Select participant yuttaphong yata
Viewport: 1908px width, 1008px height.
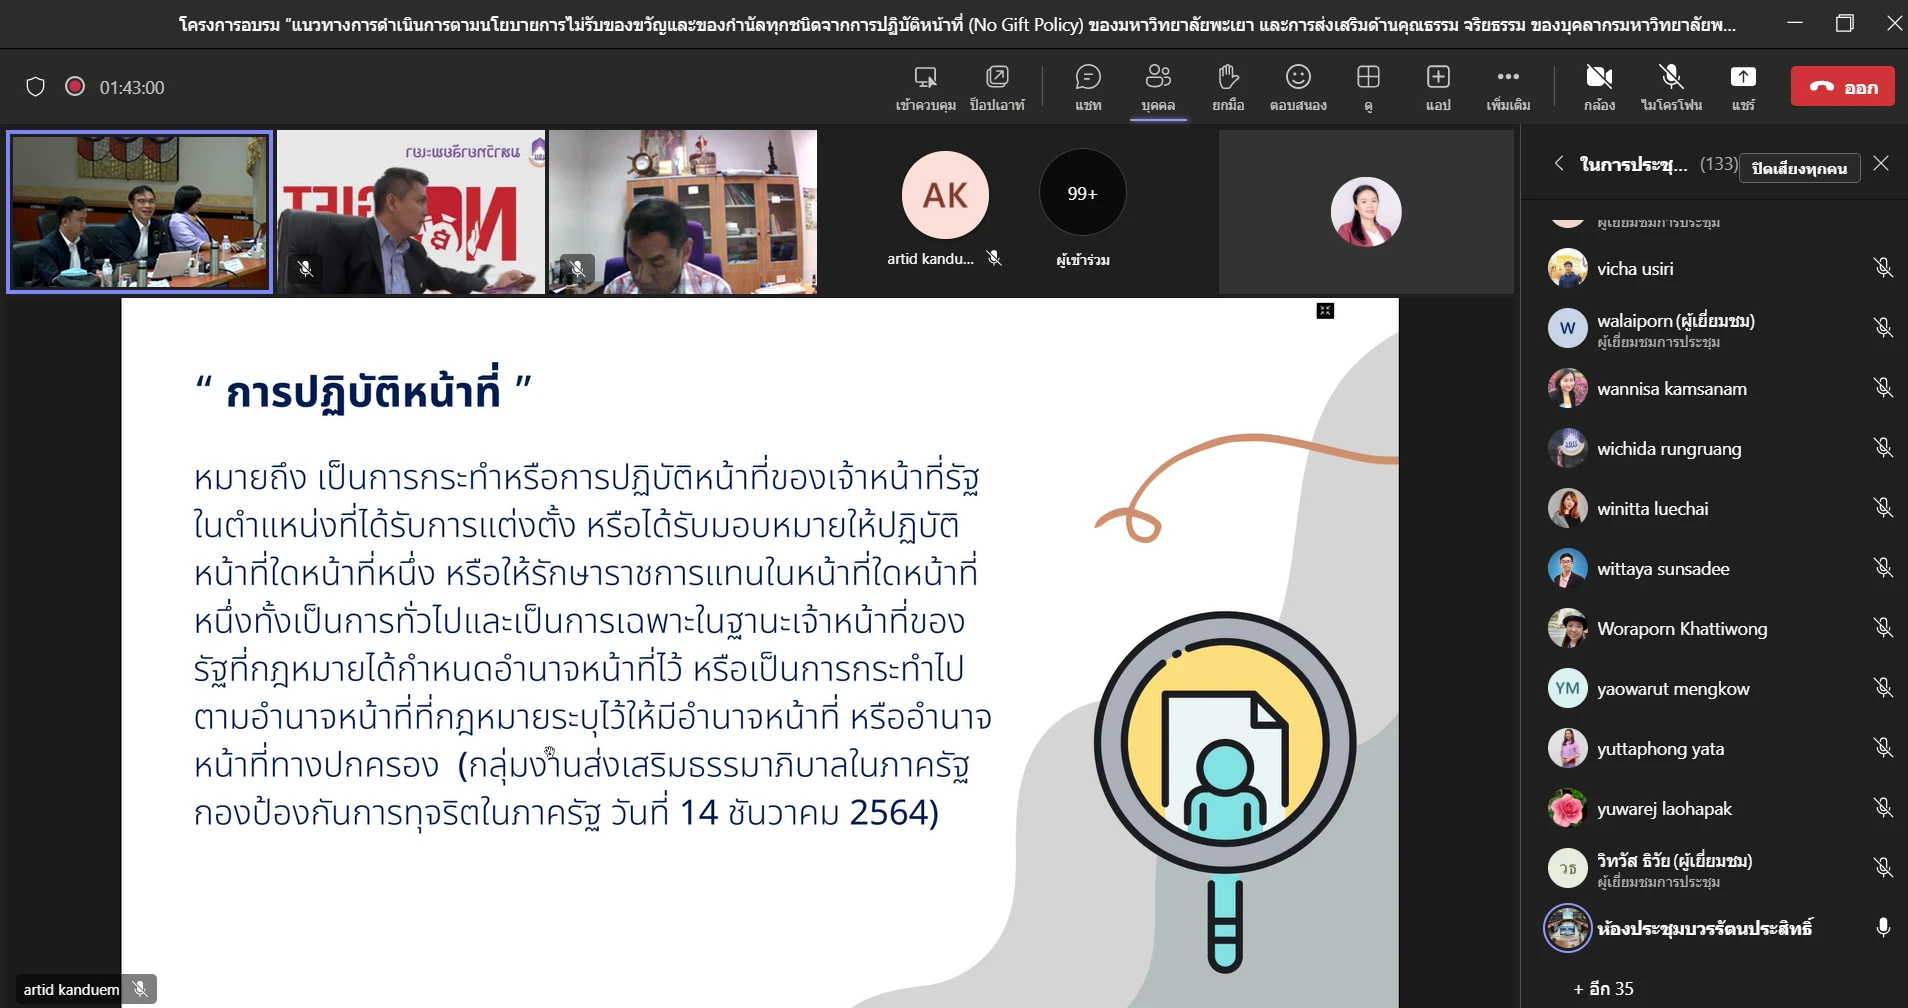1714,748
